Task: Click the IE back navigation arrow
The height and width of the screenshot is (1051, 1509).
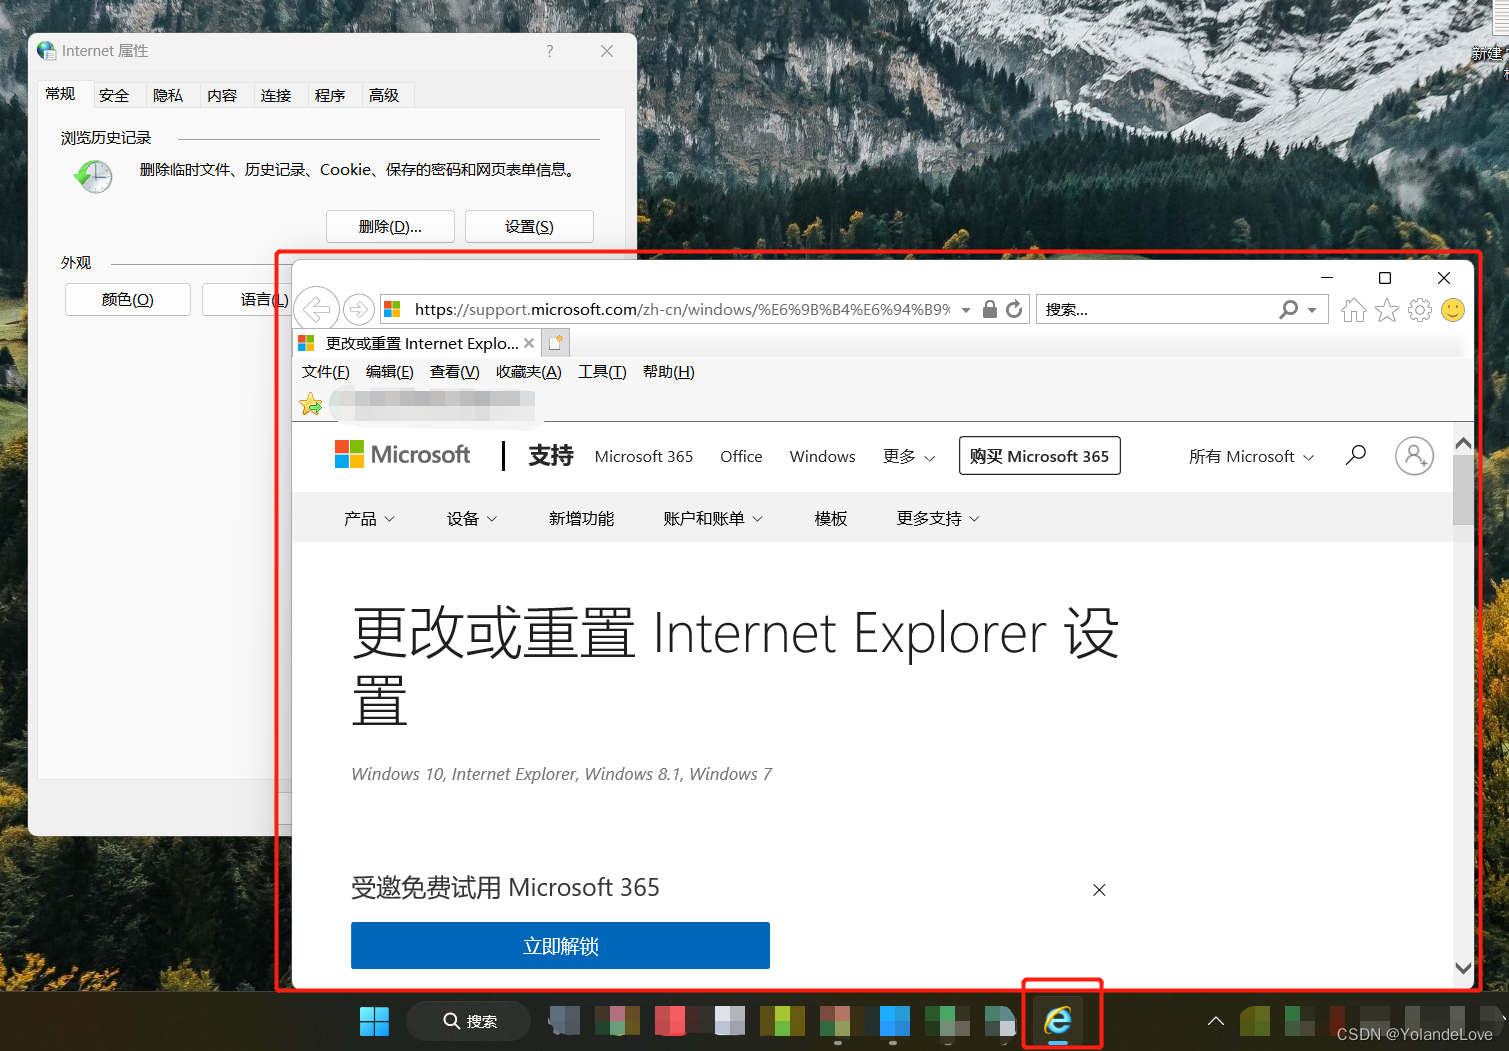Action: point(317,309)
